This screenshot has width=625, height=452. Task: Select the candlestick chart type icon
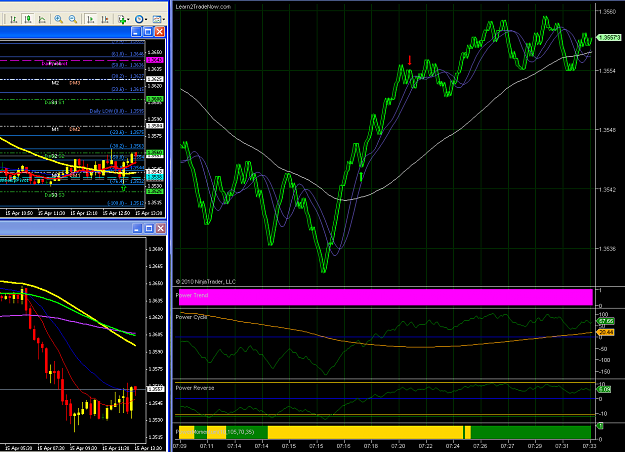28,19
